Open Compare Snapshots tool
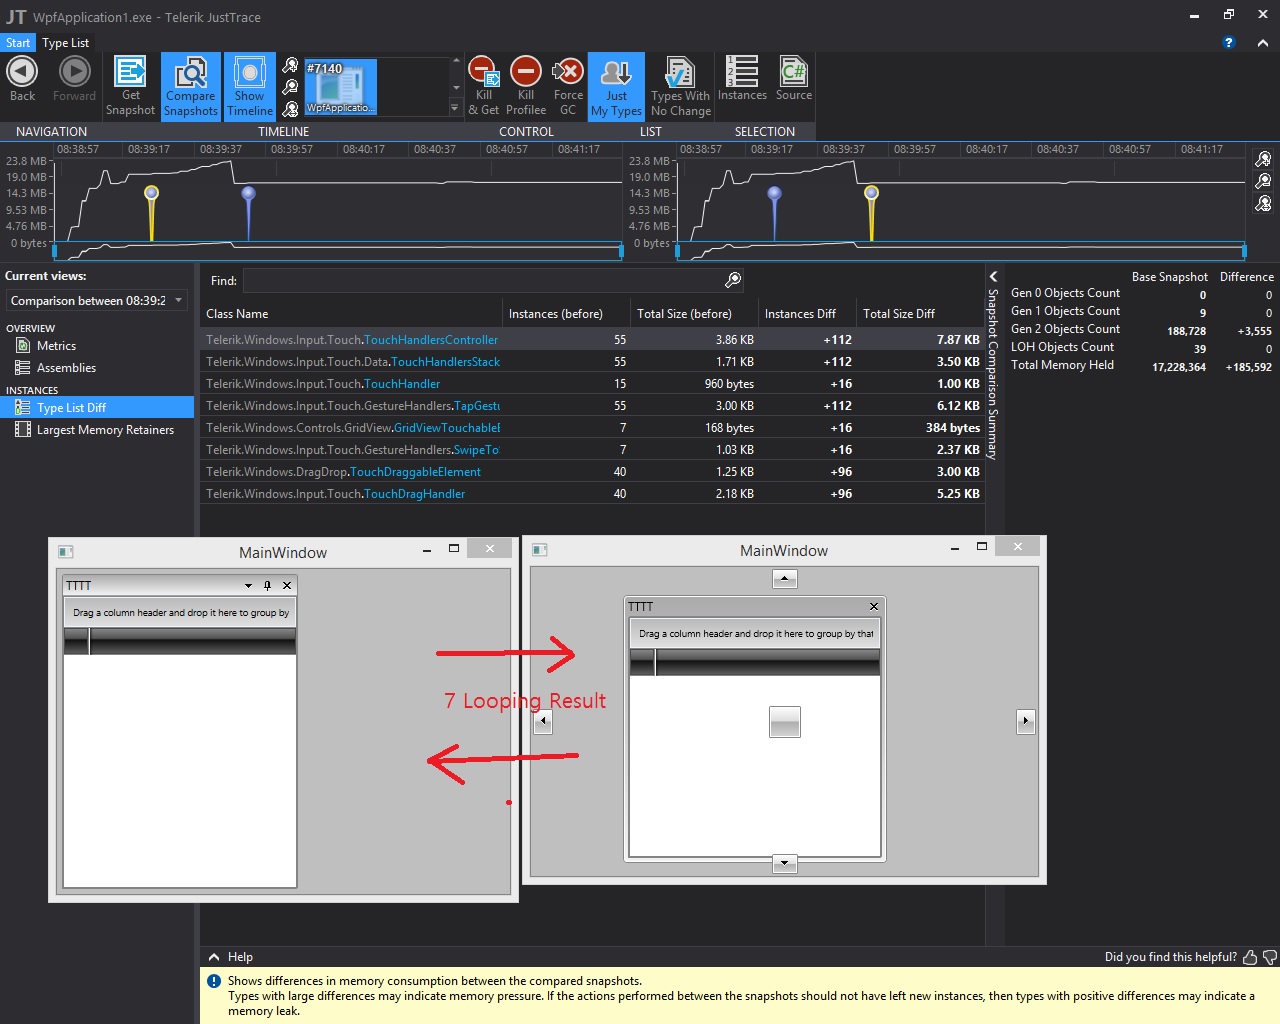Image resolution: width=1280 pixels, height=1024 pixels. click(190, 86)
